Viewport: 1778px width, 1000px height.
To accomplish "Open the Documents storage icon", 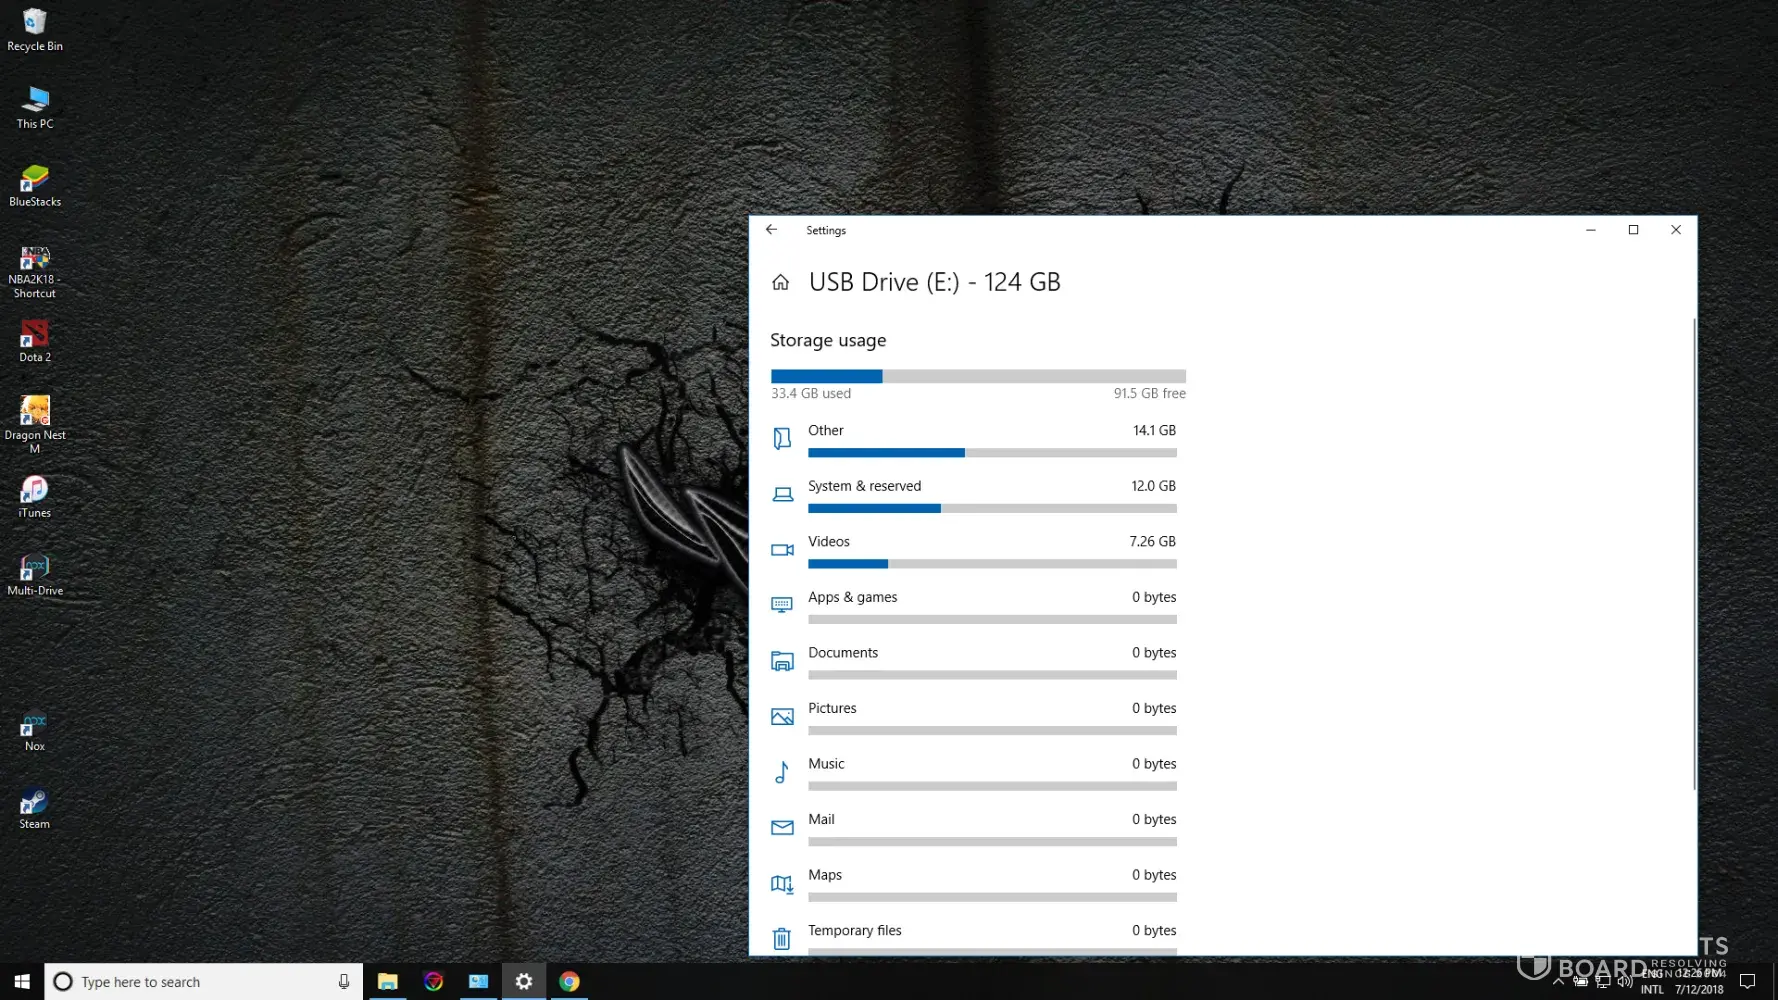I will pyautogui.click(x=782, y=661).
